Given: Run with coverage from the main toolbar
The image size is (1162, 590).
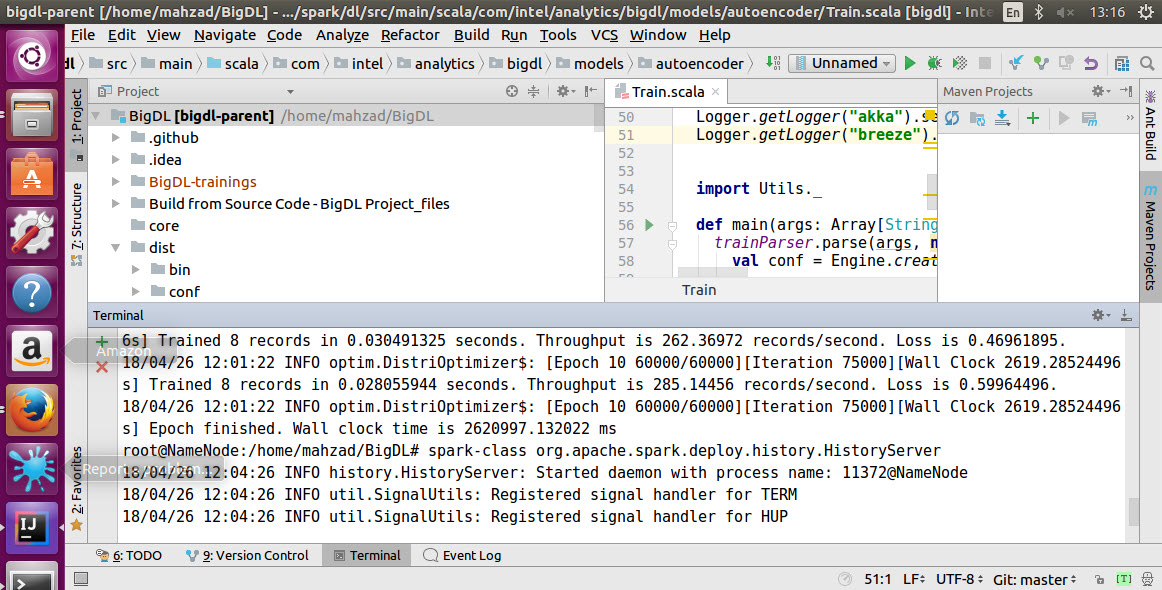Looking at the screenshot, I should (960, 63).
